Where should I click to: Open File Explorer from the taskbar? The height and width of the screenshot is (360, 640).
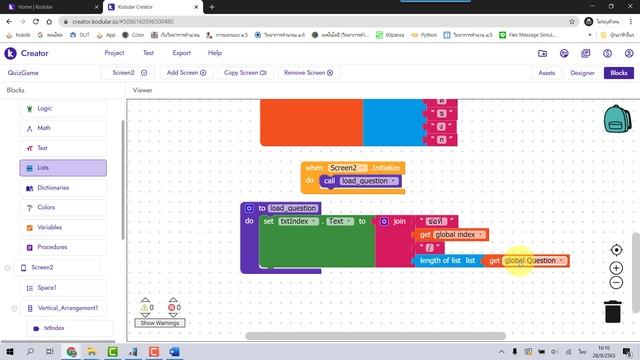92,351
